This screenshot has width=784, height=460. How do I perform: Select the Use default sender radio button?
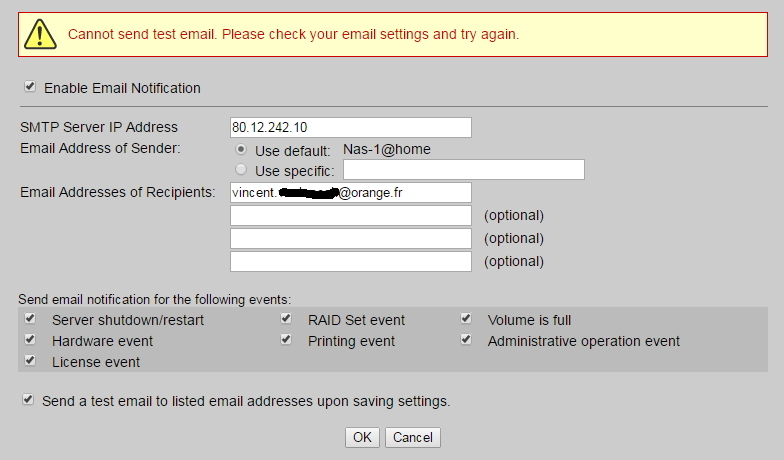(241, 149)
